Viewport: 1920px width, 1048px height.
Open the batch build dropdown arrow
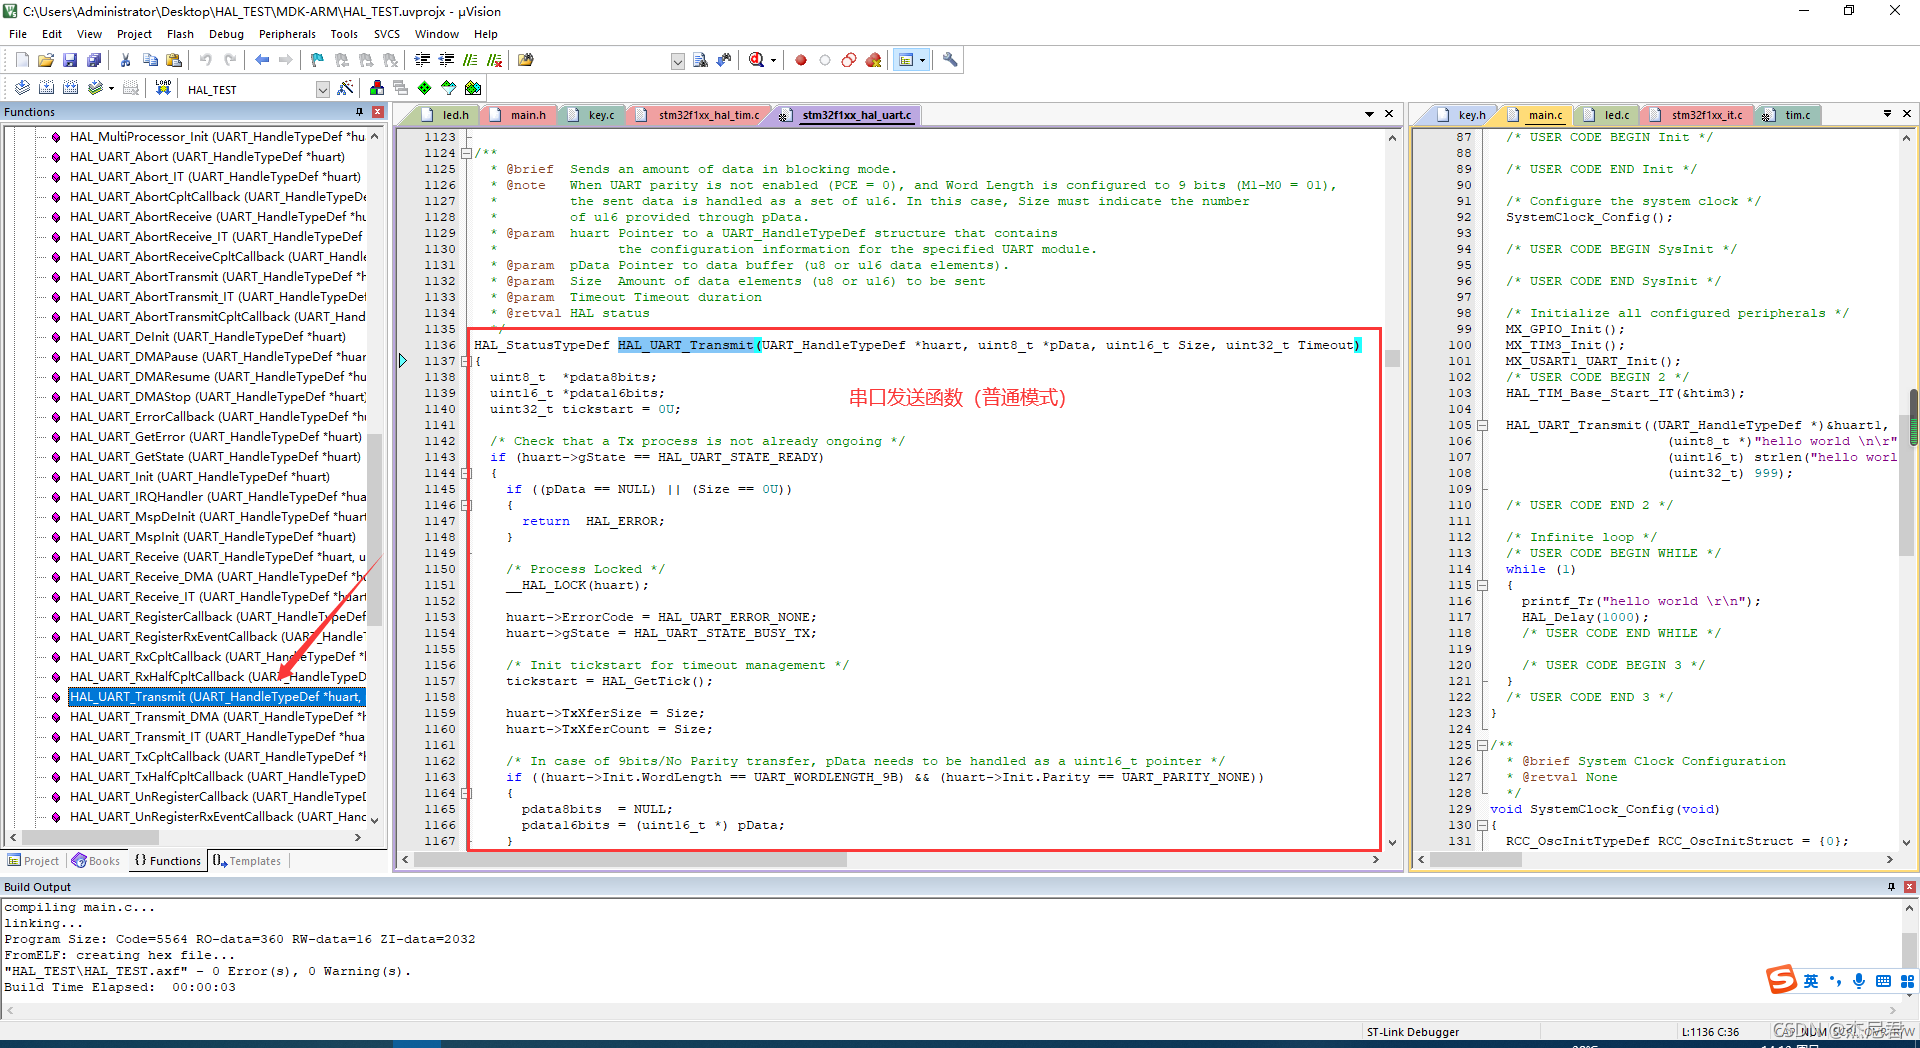point(111,88)
